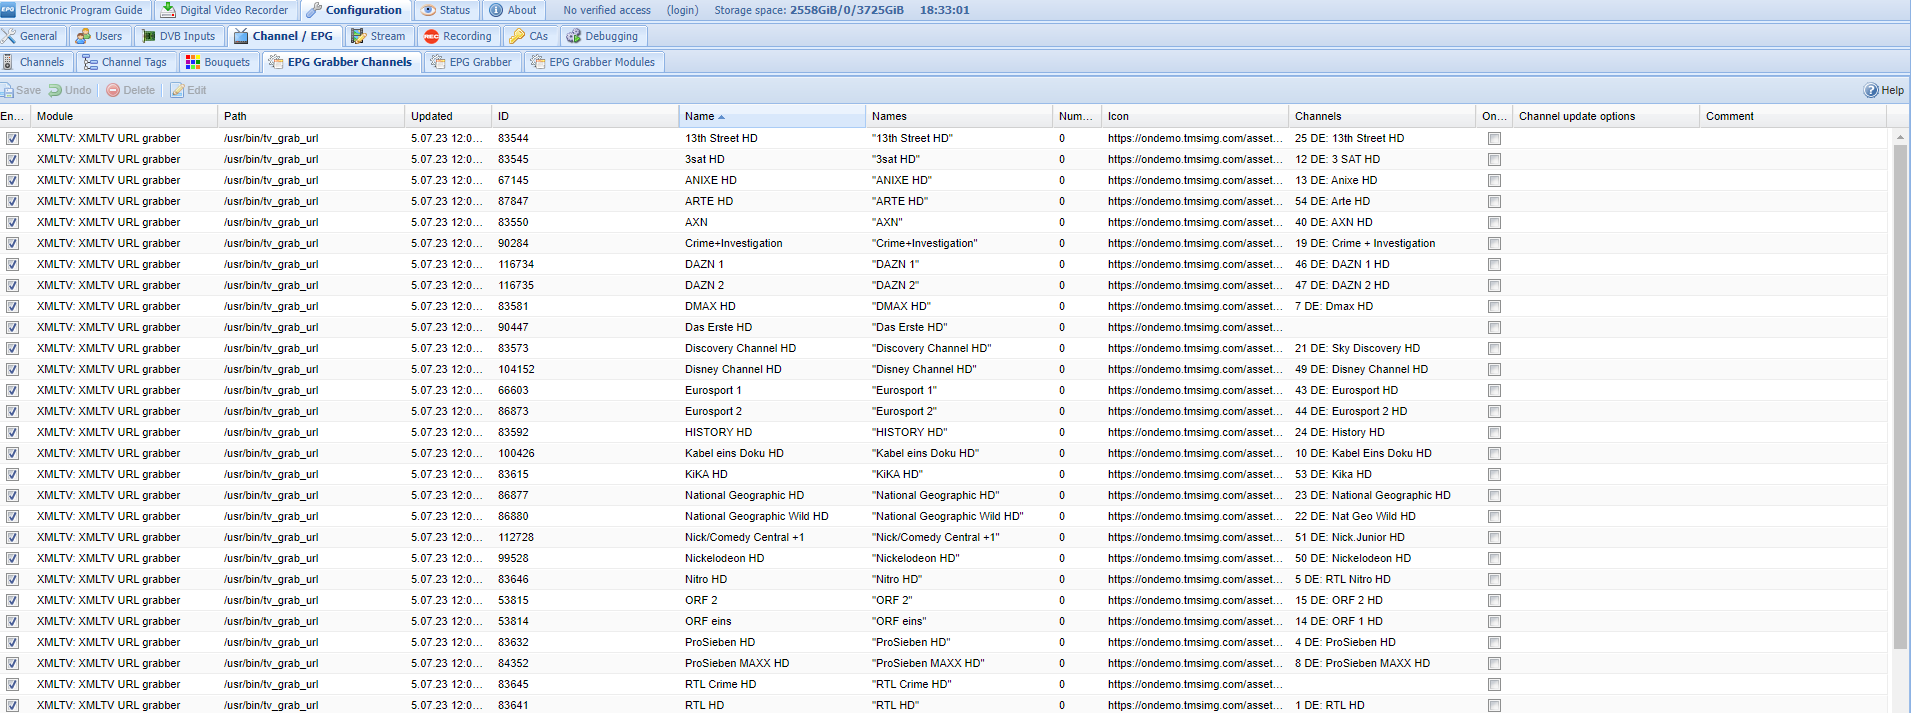This screenshot has height=713, width=1911.
Task: Tick the On... checkbox for ProSieben HD
Action: (1494, 643)
